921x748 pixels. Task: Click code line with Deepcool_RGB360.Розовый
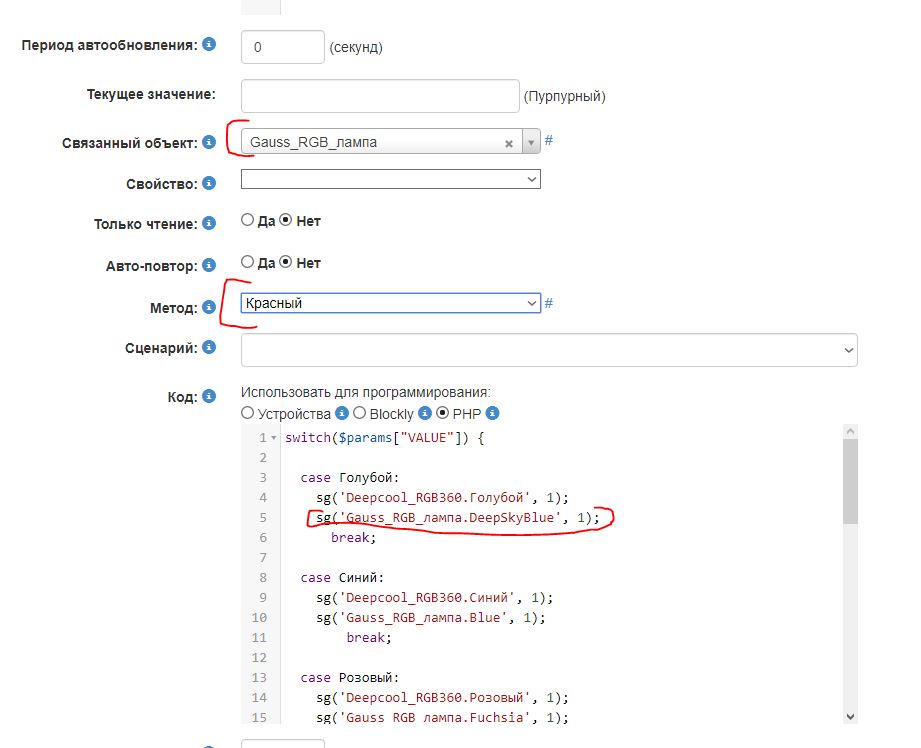(x=442, y=697)
